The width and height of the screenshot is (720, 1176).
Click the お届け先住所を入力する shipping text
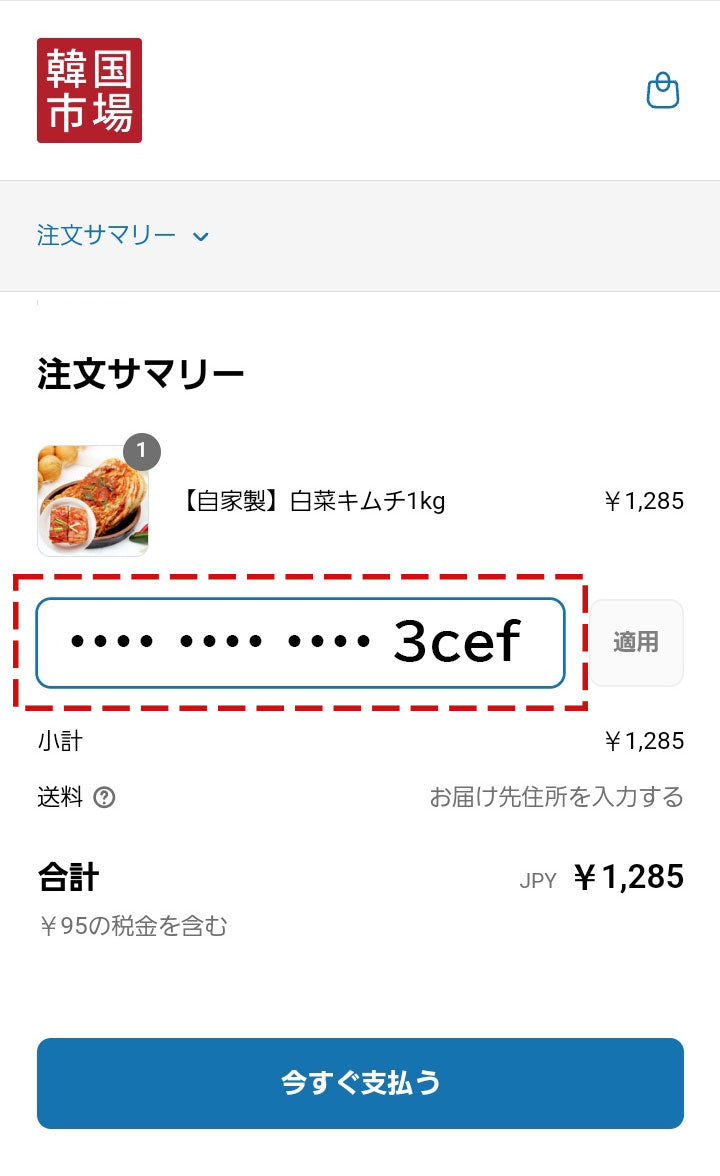point(556,796)
